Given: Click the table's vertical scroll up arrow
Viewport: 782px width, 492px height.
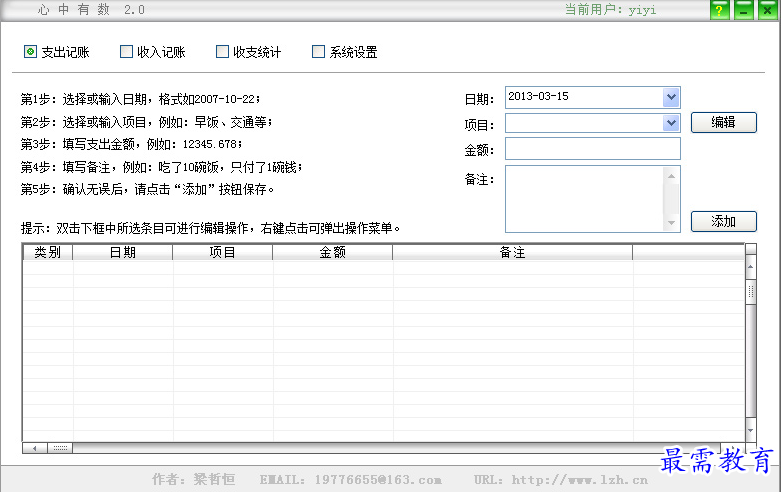Looking at the screenshot, I should 751,267.
